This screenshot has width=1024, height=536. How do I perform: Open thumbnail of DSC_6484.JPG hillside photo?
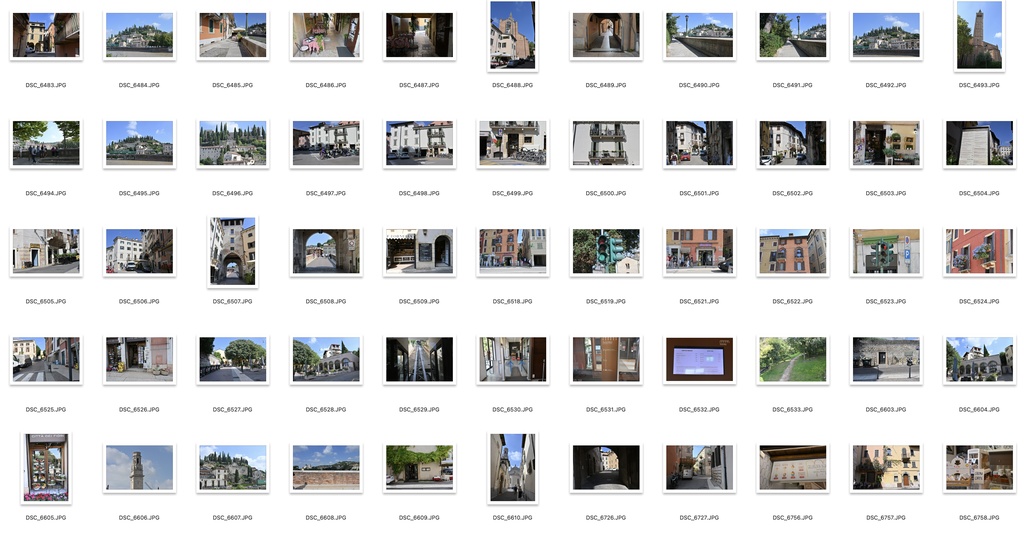[139, 35]
